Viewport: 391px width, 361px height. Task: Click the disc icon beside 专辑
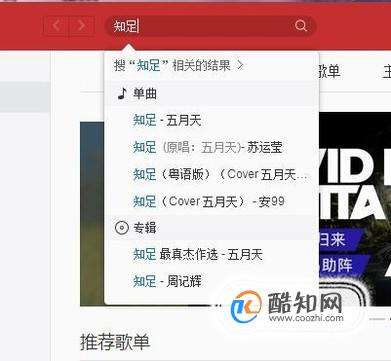coord(122,228)
